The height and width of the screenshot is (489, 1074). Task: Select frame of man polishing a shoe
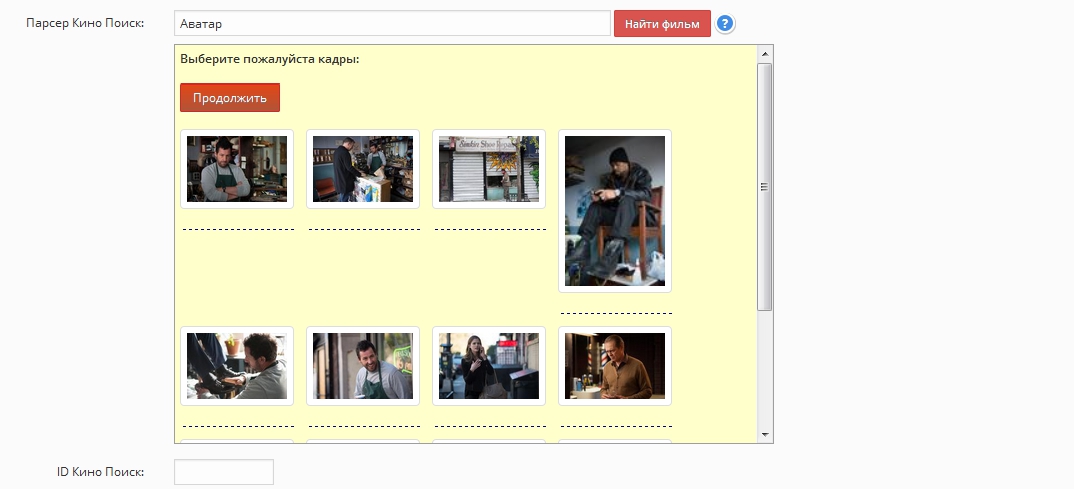pos(237,366)
